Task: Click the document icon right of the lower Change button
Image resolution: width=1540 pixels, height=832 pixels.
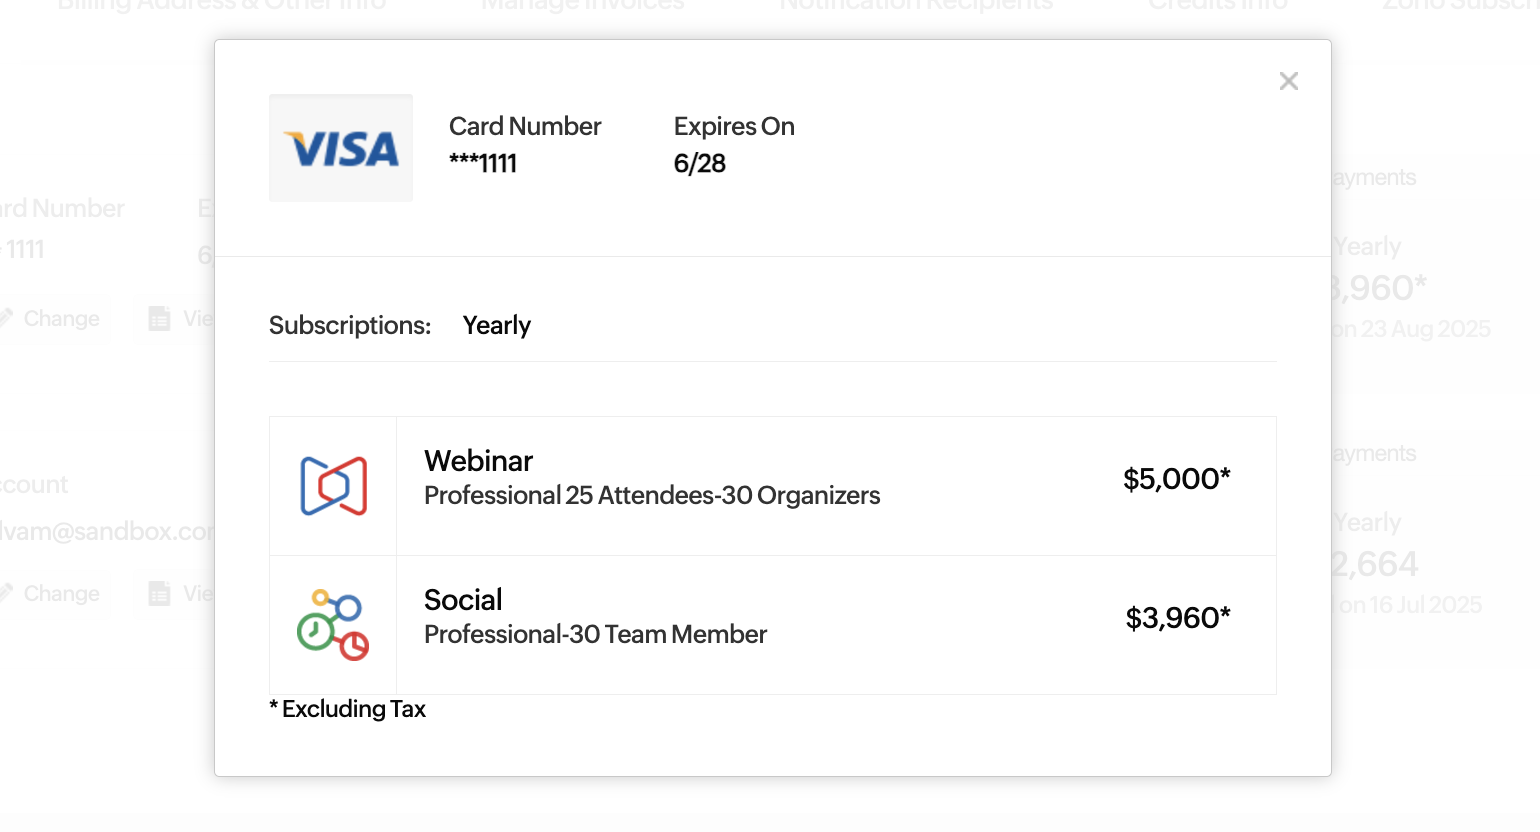Action: pyautogui.click(x=160, y=593)
